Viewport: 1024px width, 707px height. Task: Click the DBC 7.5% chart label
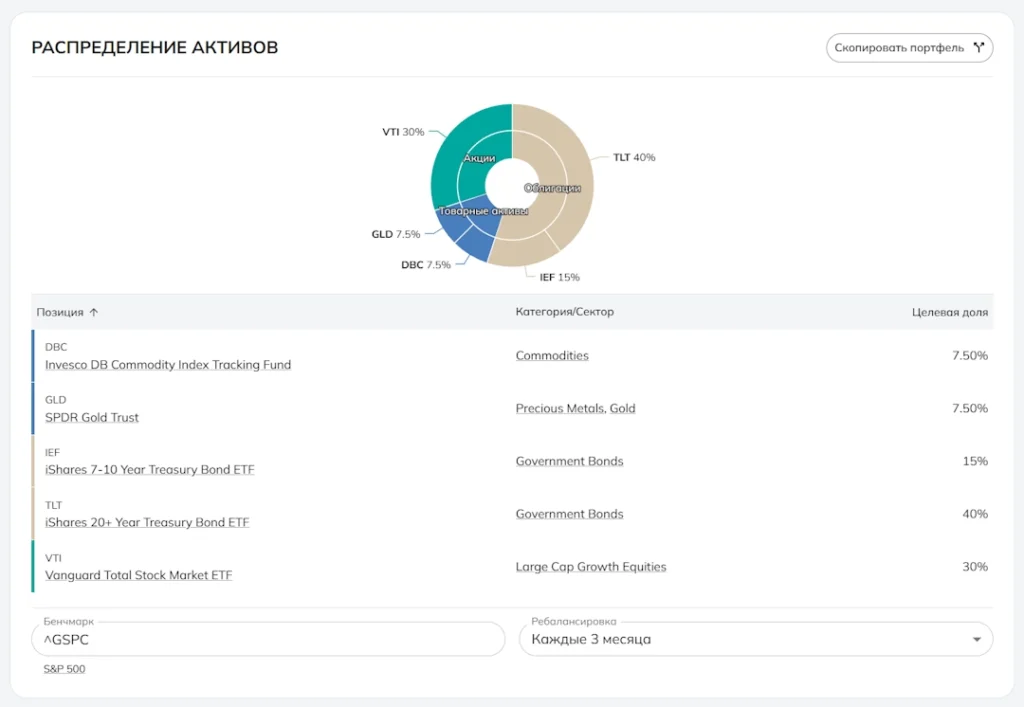(426, 264)
